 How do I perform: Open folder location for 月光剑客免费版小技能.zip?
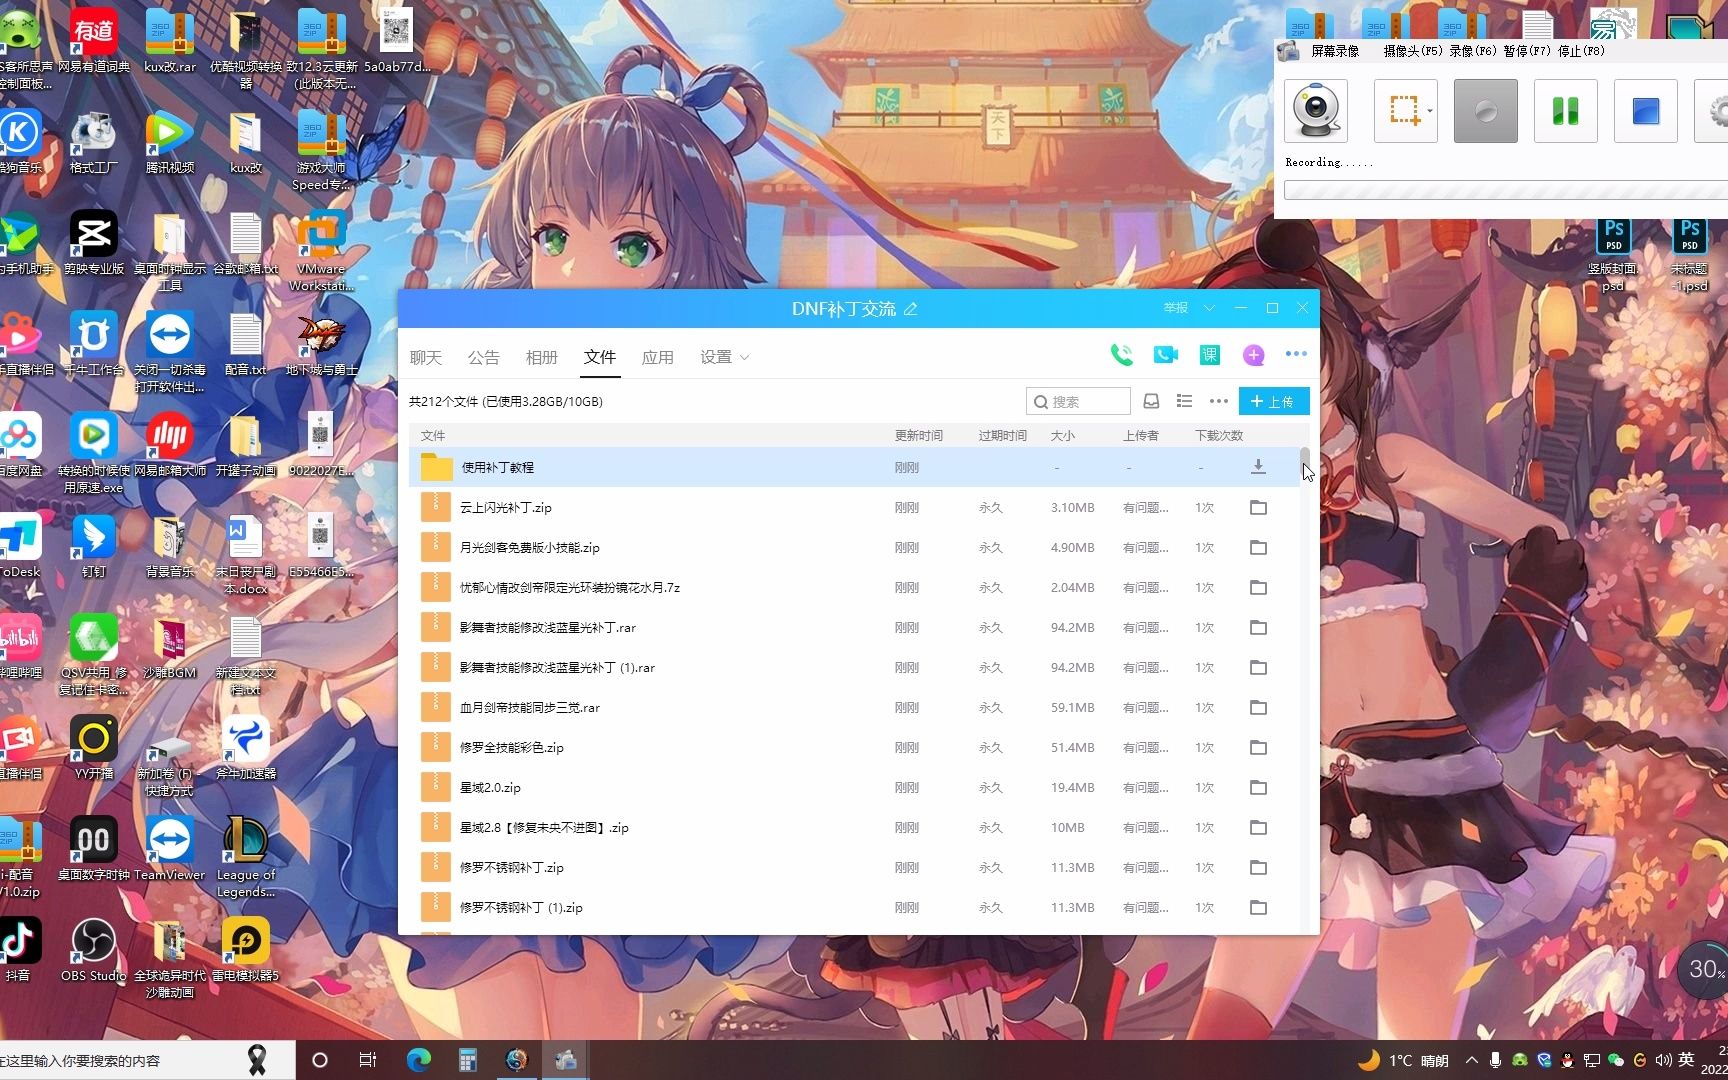(1259, 548)
